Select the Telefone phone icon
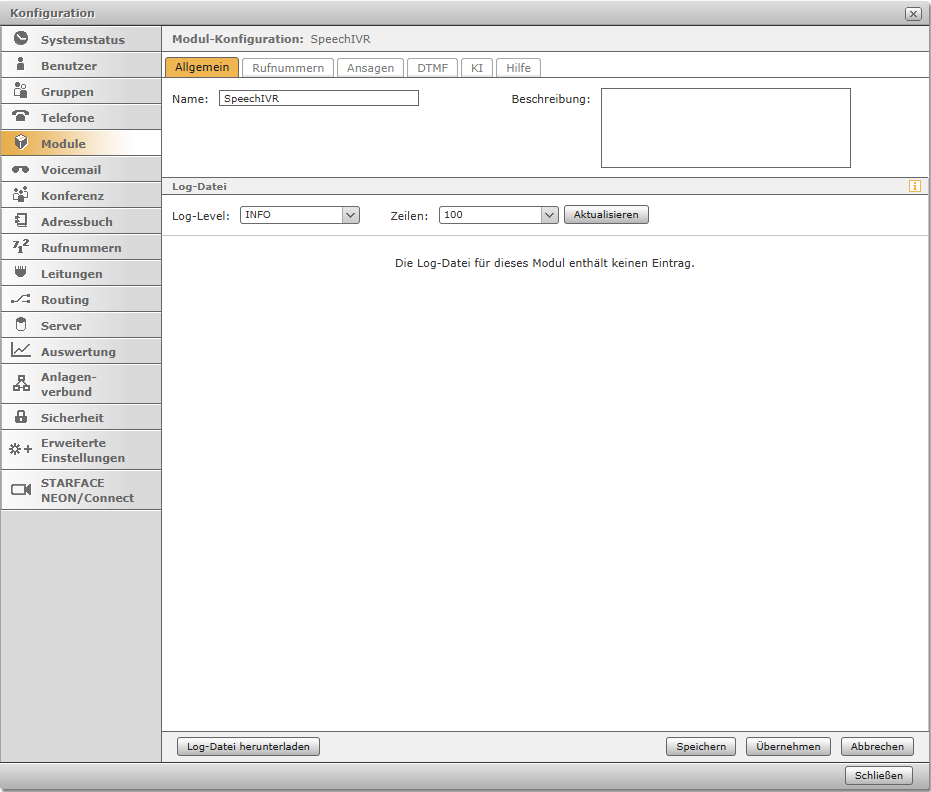931x792 pixels. point(21,117)
